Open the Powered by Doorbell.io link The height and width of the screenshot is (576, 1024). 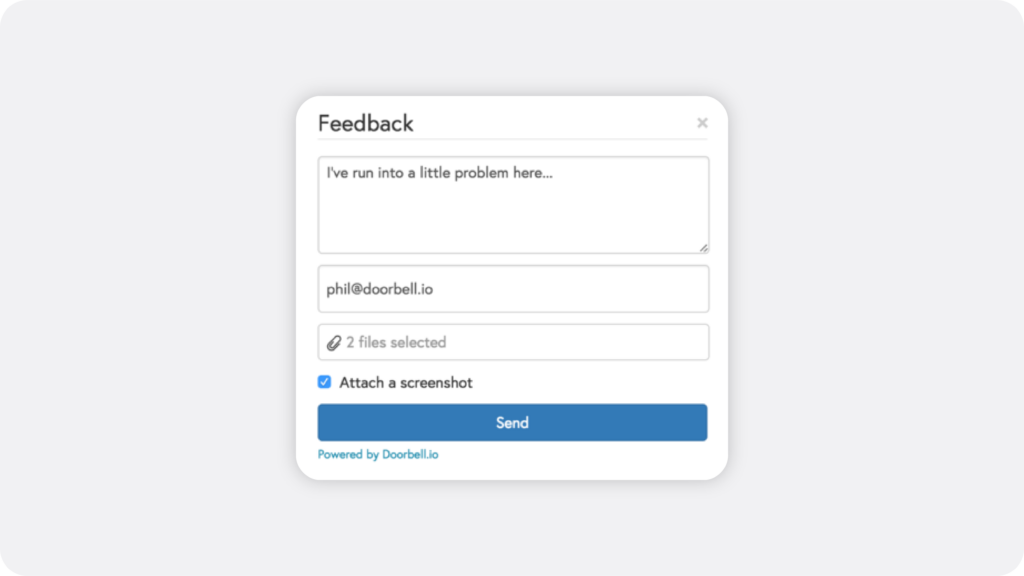[x=377, y=455]
